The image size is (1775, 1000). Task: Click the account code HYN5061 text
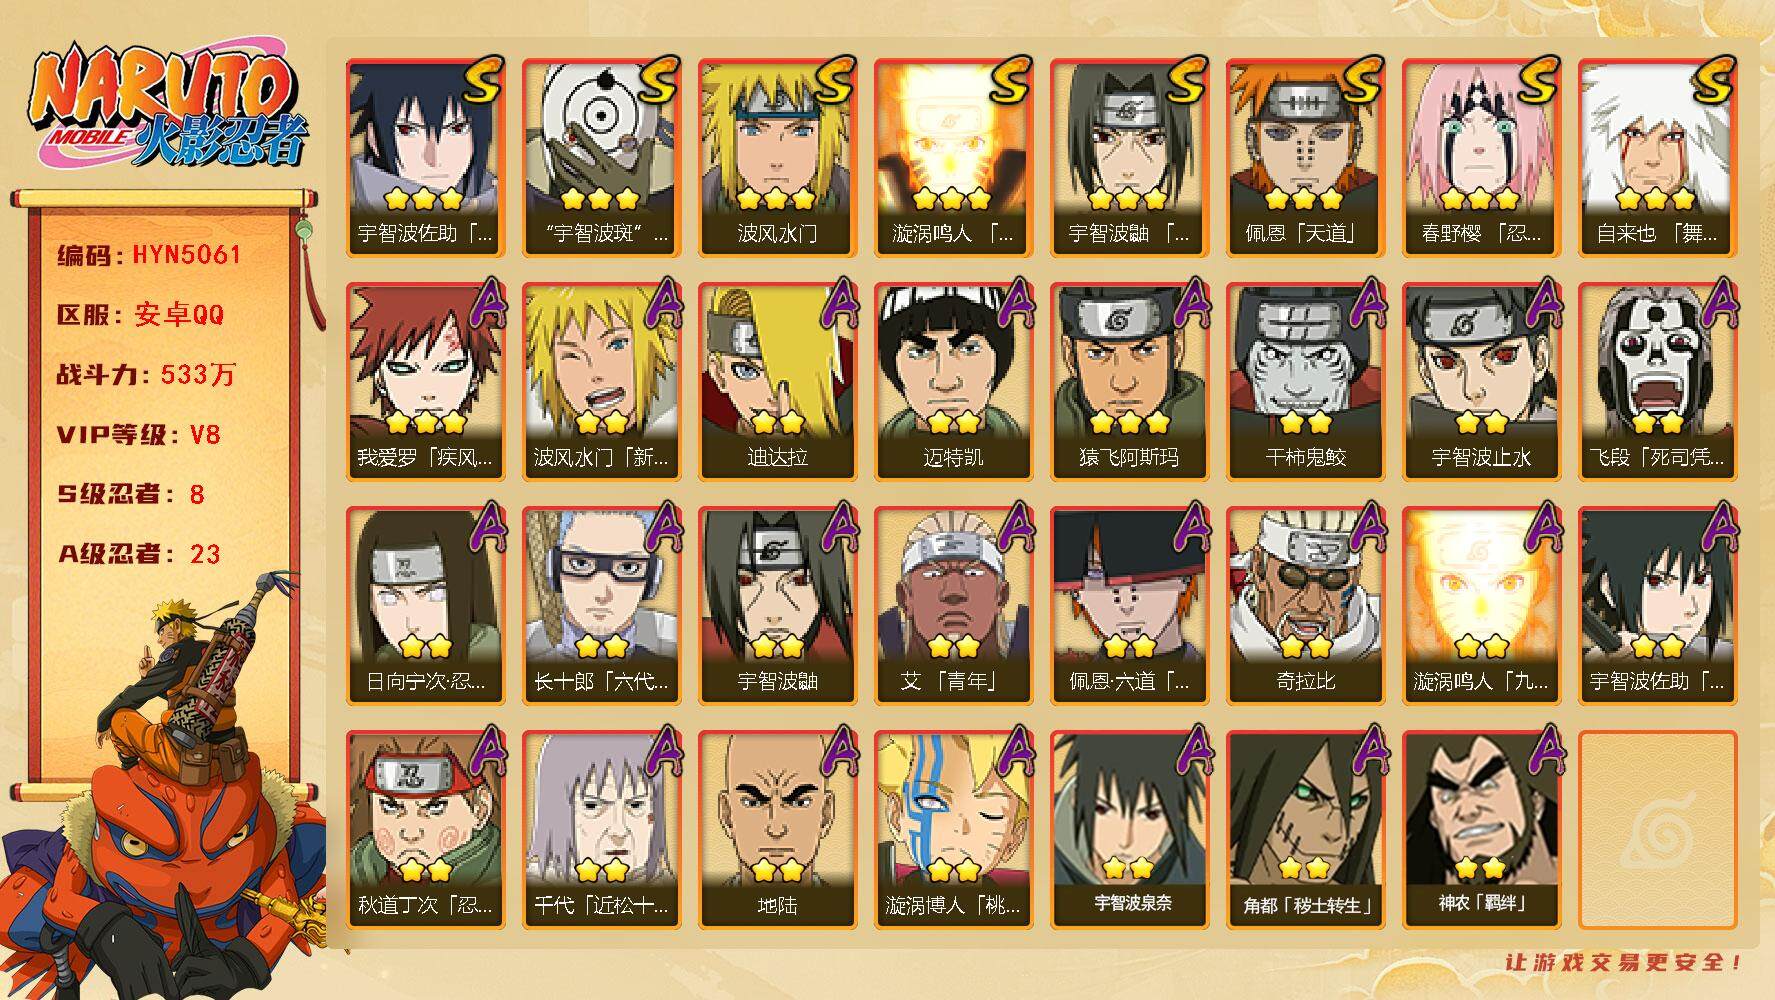tap(187, 255)
